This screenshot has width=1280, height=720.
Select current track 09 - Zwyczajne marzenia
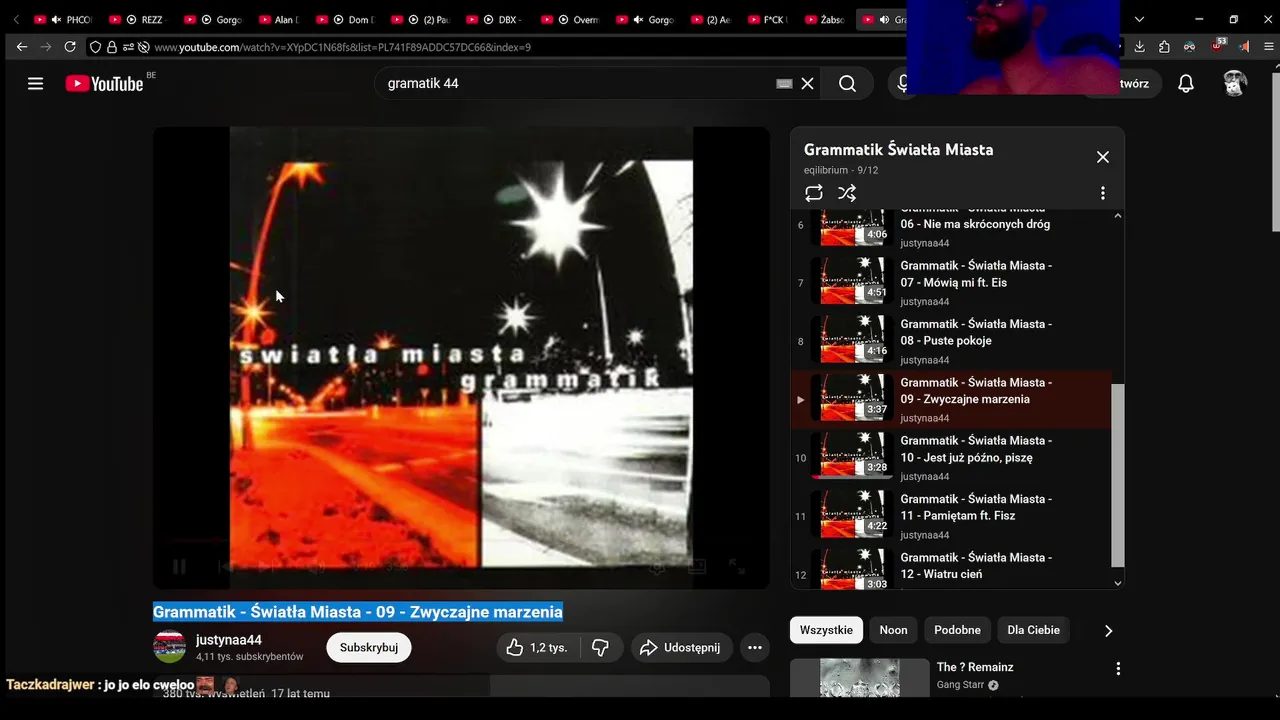coord(951,400)
